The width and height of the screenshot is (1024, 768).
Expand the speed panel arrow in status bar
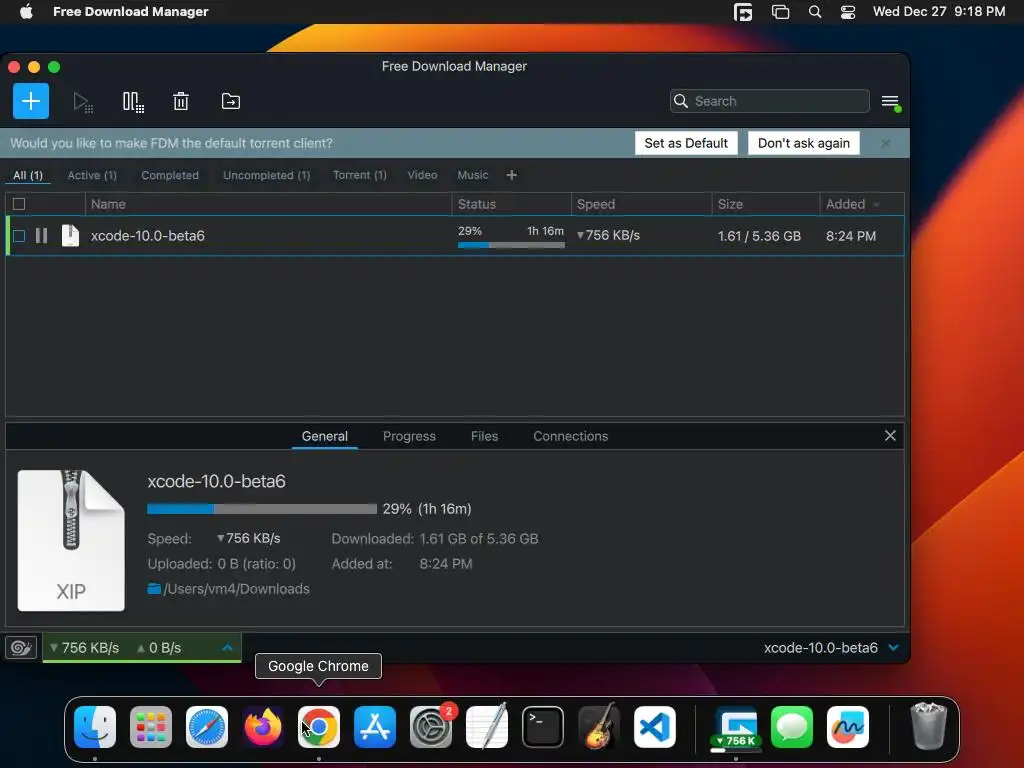227,648
